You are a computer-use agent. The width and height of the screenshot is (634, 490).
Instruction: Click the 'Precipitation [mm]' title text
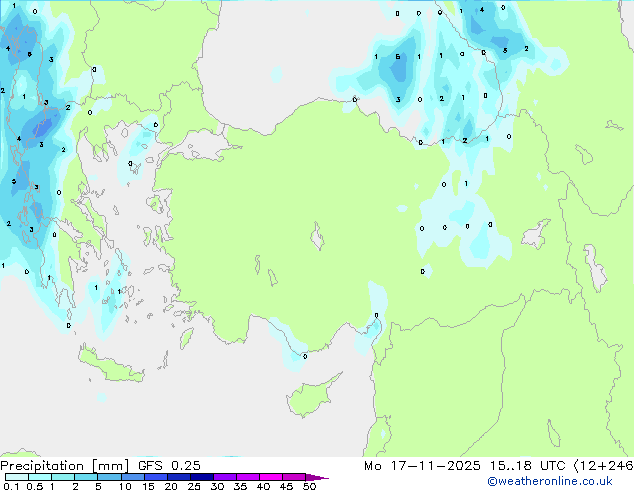[x=64, y=466]
